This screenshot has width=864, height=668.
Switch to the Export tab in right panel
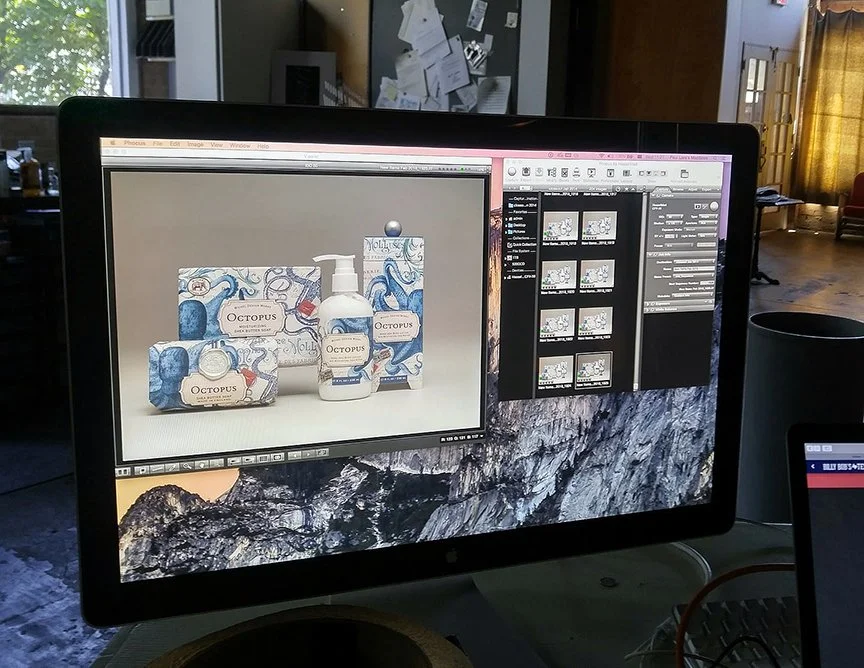click(x=706, y=190)
